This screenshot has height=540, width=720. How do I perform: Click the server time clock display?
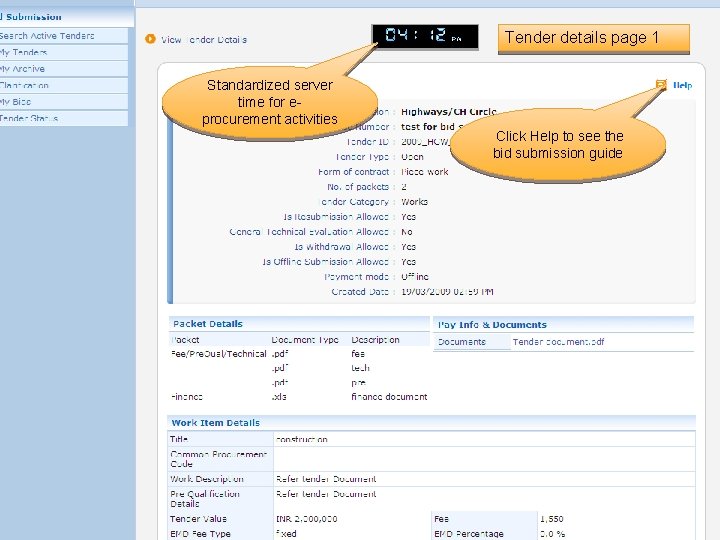[425, 36]
